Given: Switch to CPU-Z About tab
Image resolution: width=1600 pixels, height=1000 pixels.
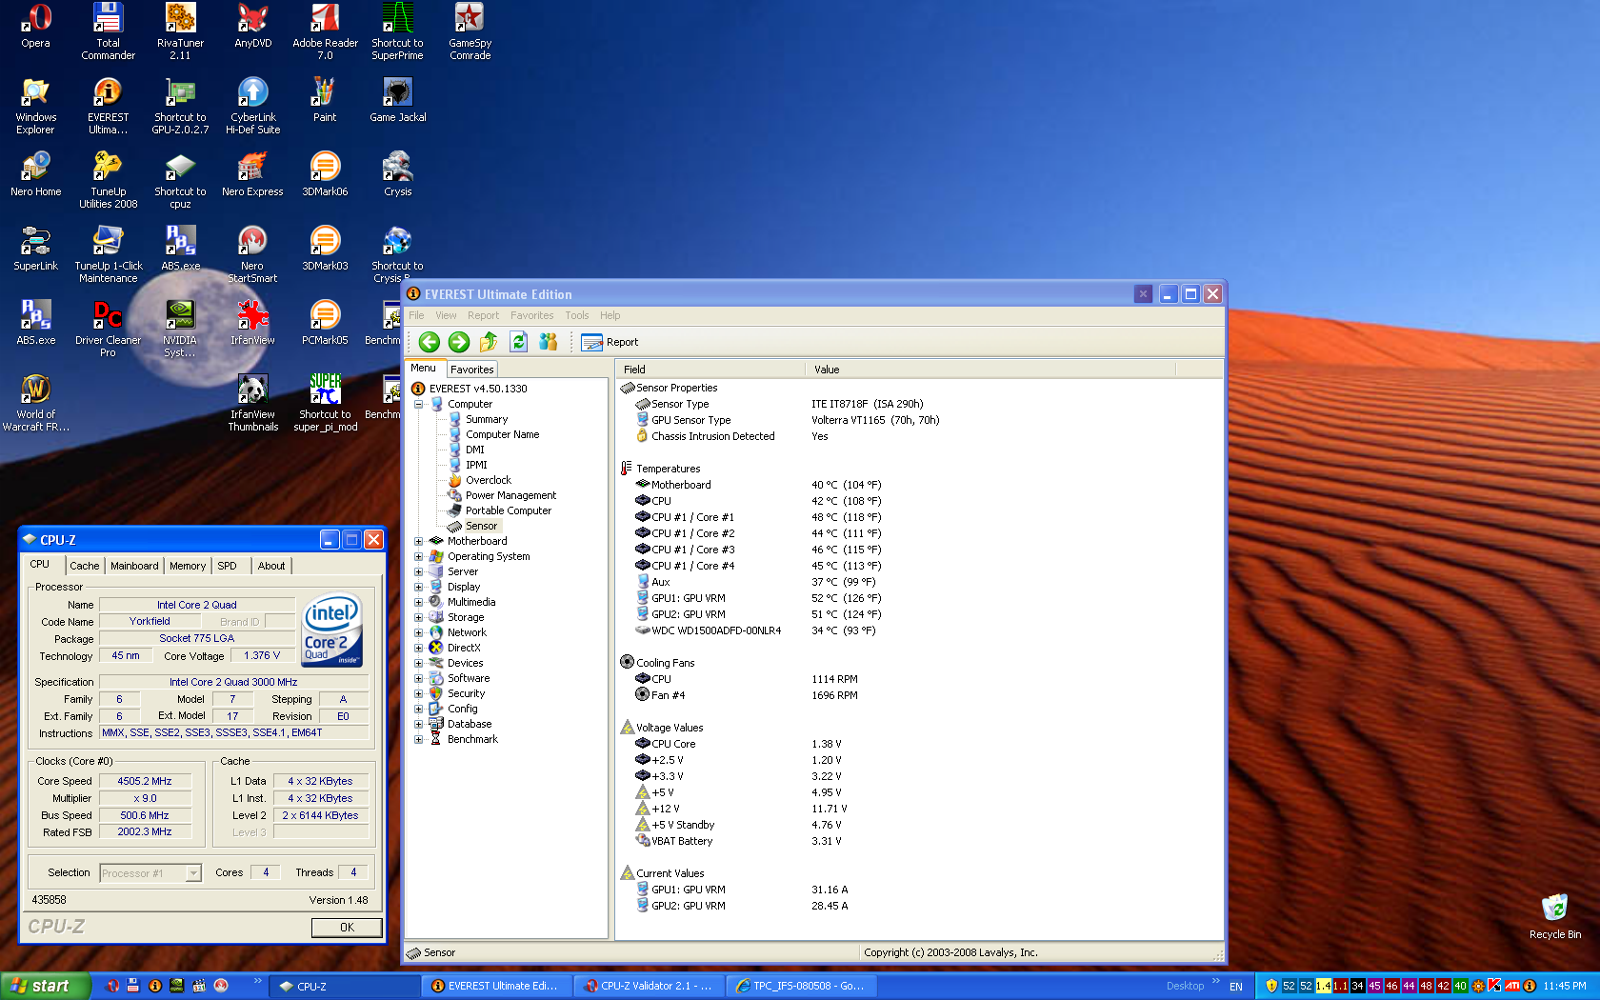Looking at the screenshot, I should point(271,566).
